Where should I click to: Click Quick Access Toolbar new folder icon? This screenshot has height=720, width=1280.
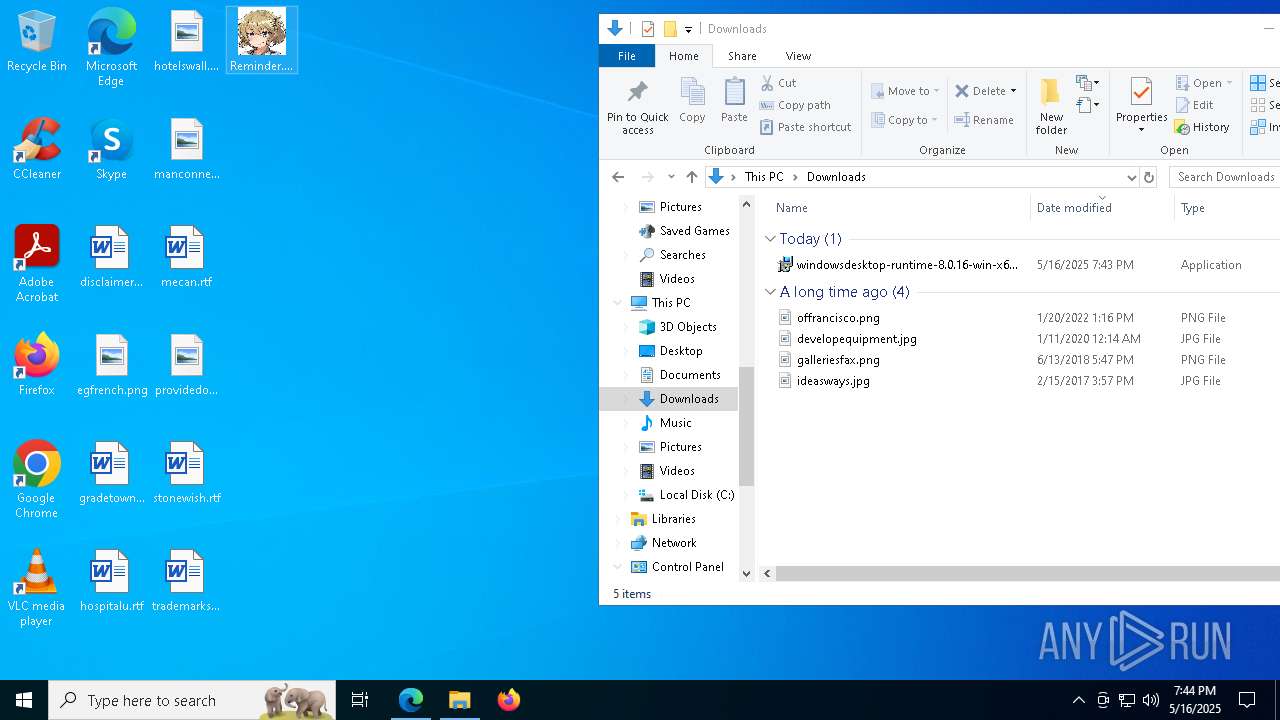tap(670, 29)
